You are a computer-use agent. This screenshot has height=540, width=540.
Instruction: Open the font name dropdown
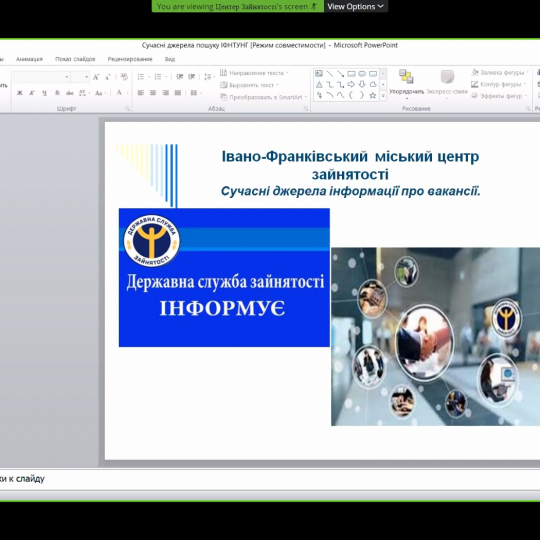tap(67, 77)
